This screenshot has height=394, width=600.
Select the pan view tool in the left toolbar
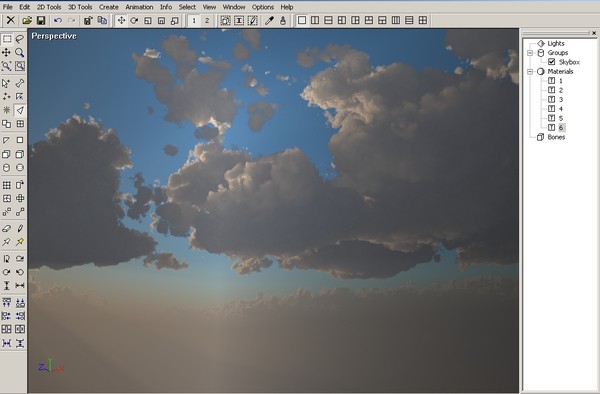point(7,52)
